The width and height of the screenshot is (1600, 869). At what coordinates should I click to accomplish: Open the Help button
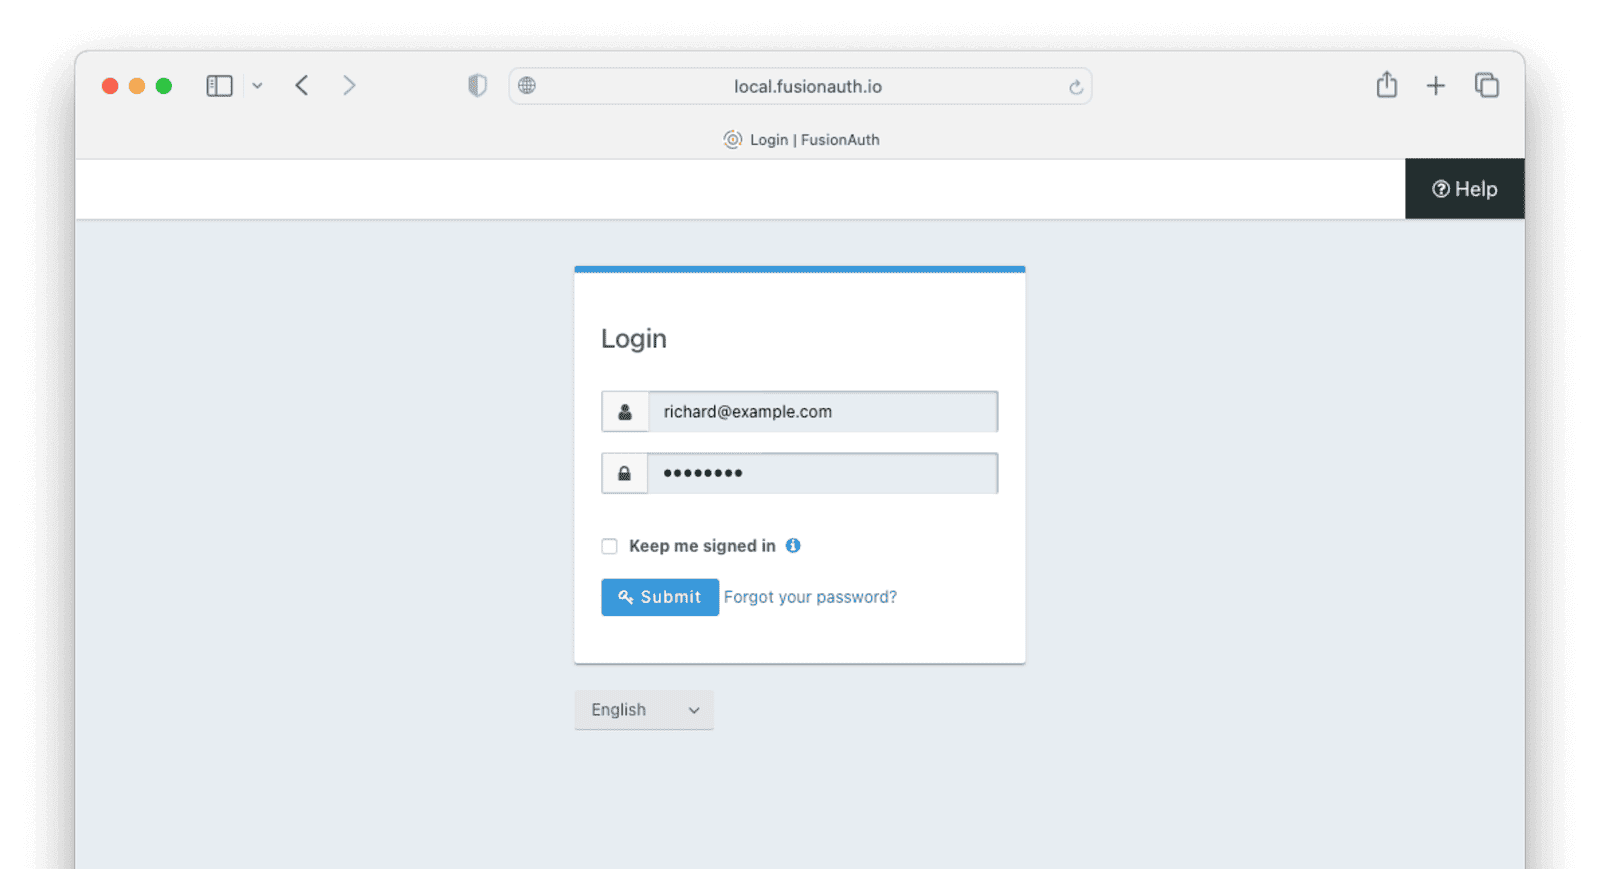point(1464,189)
